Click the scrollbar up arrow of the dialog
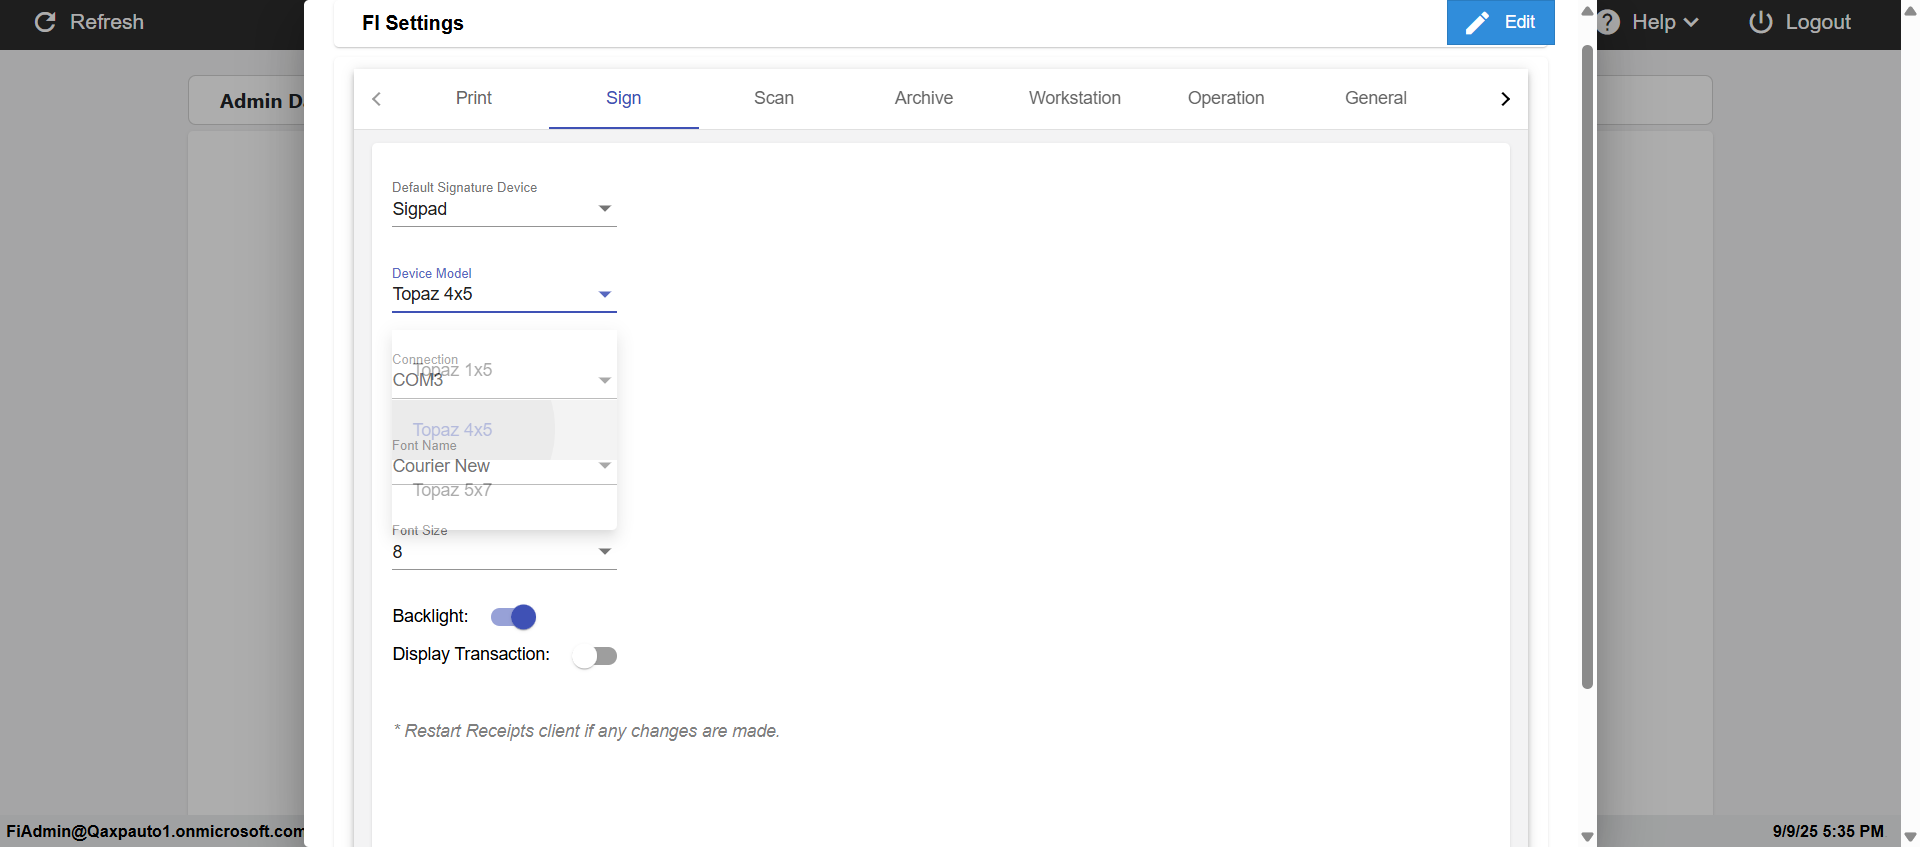The image size is (1920, 847). click(1587, 11)
